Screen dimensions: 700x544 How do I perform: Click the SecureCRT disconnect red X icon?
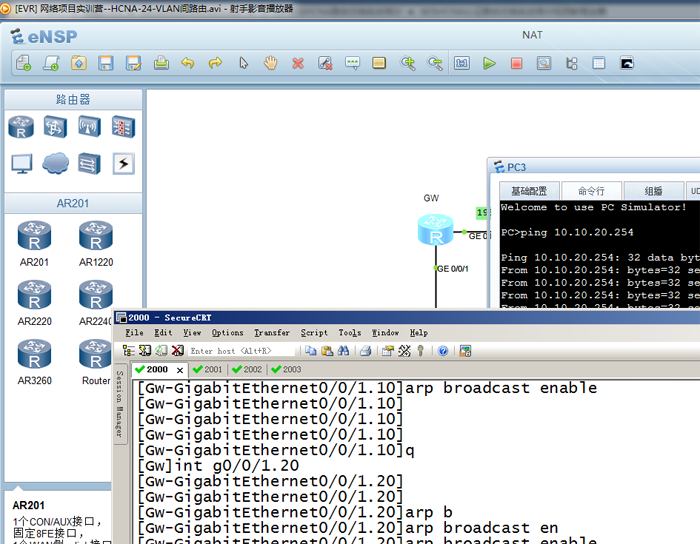[x=178, y=351]
